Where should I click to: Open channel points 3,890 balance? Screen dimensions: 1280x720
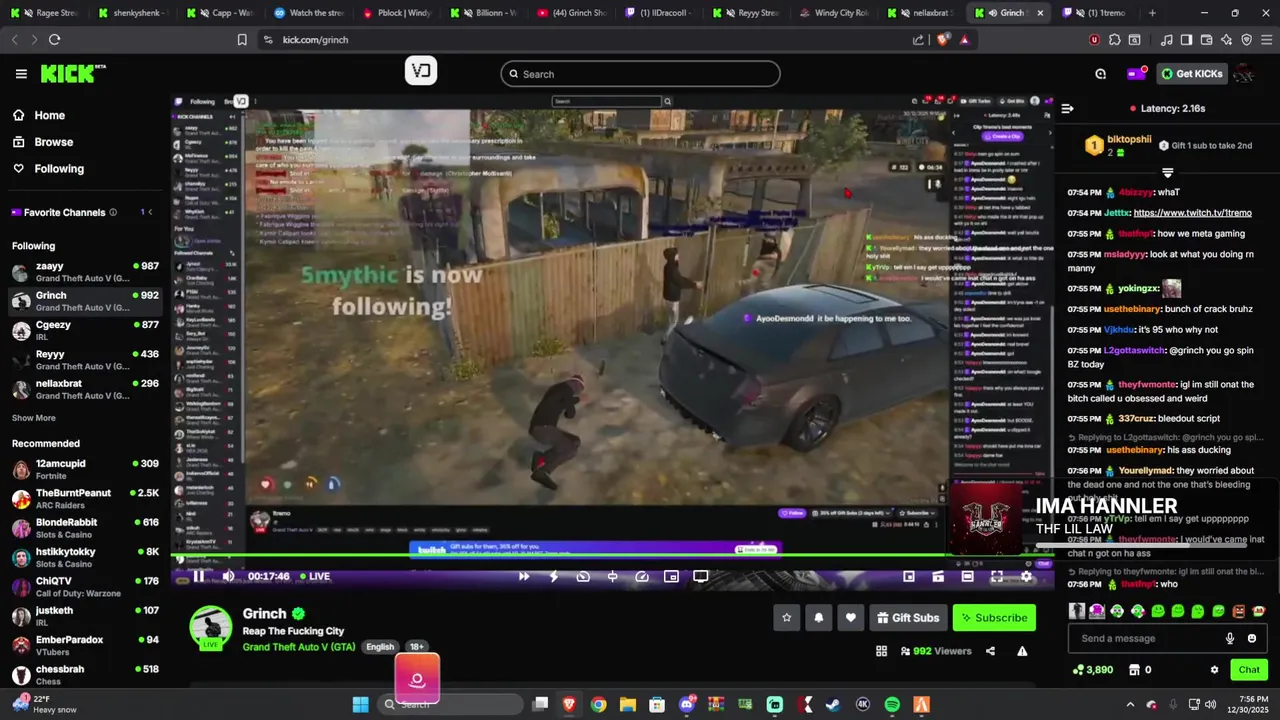click(x=1093, y=670)
